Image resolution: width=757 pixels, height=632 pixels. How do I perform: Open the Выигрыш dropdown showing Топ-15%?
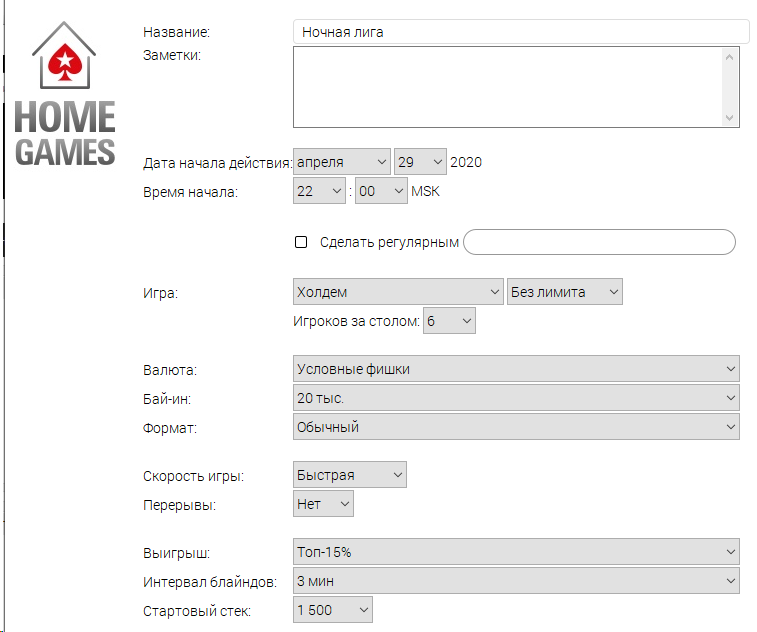click(516, 552)
